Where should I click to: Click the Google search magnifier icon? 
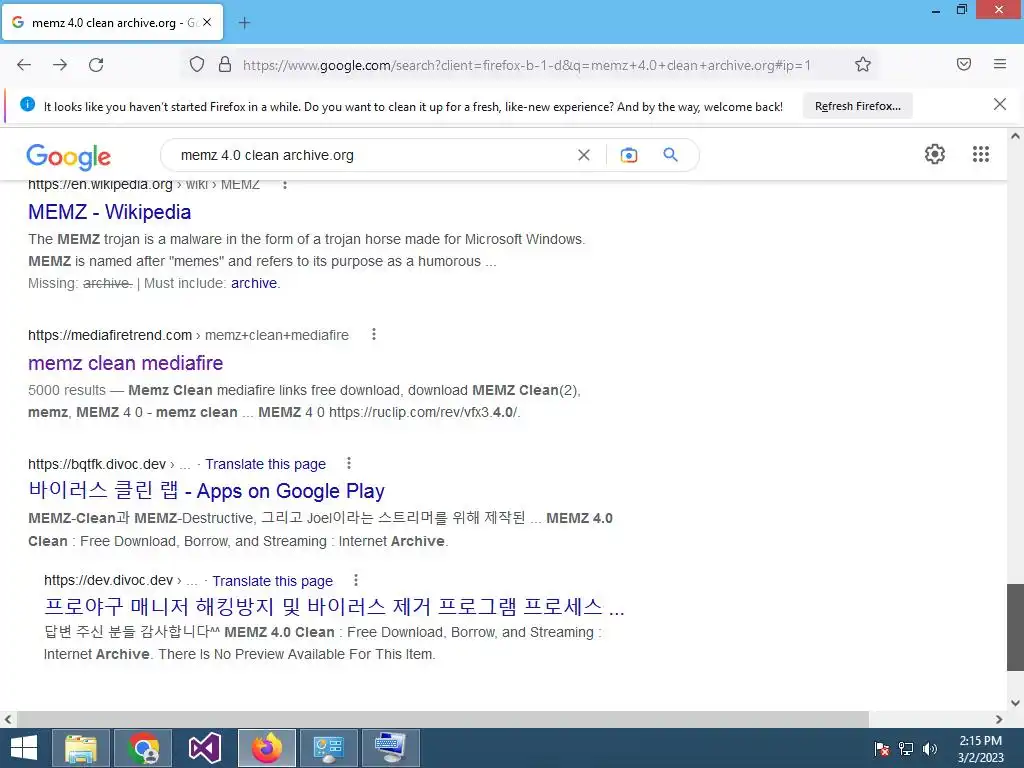(x=670, y=155)
